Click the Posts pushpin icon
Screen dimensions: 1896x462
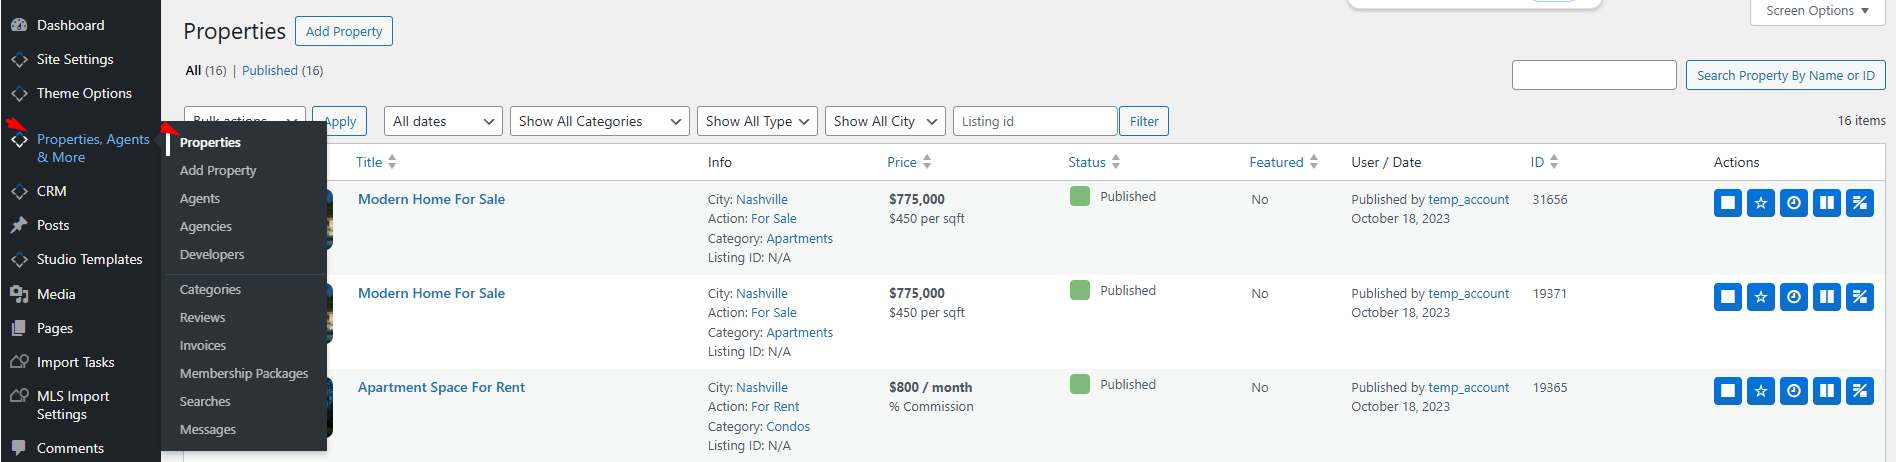pyautogui.click(x=19, y=225)
